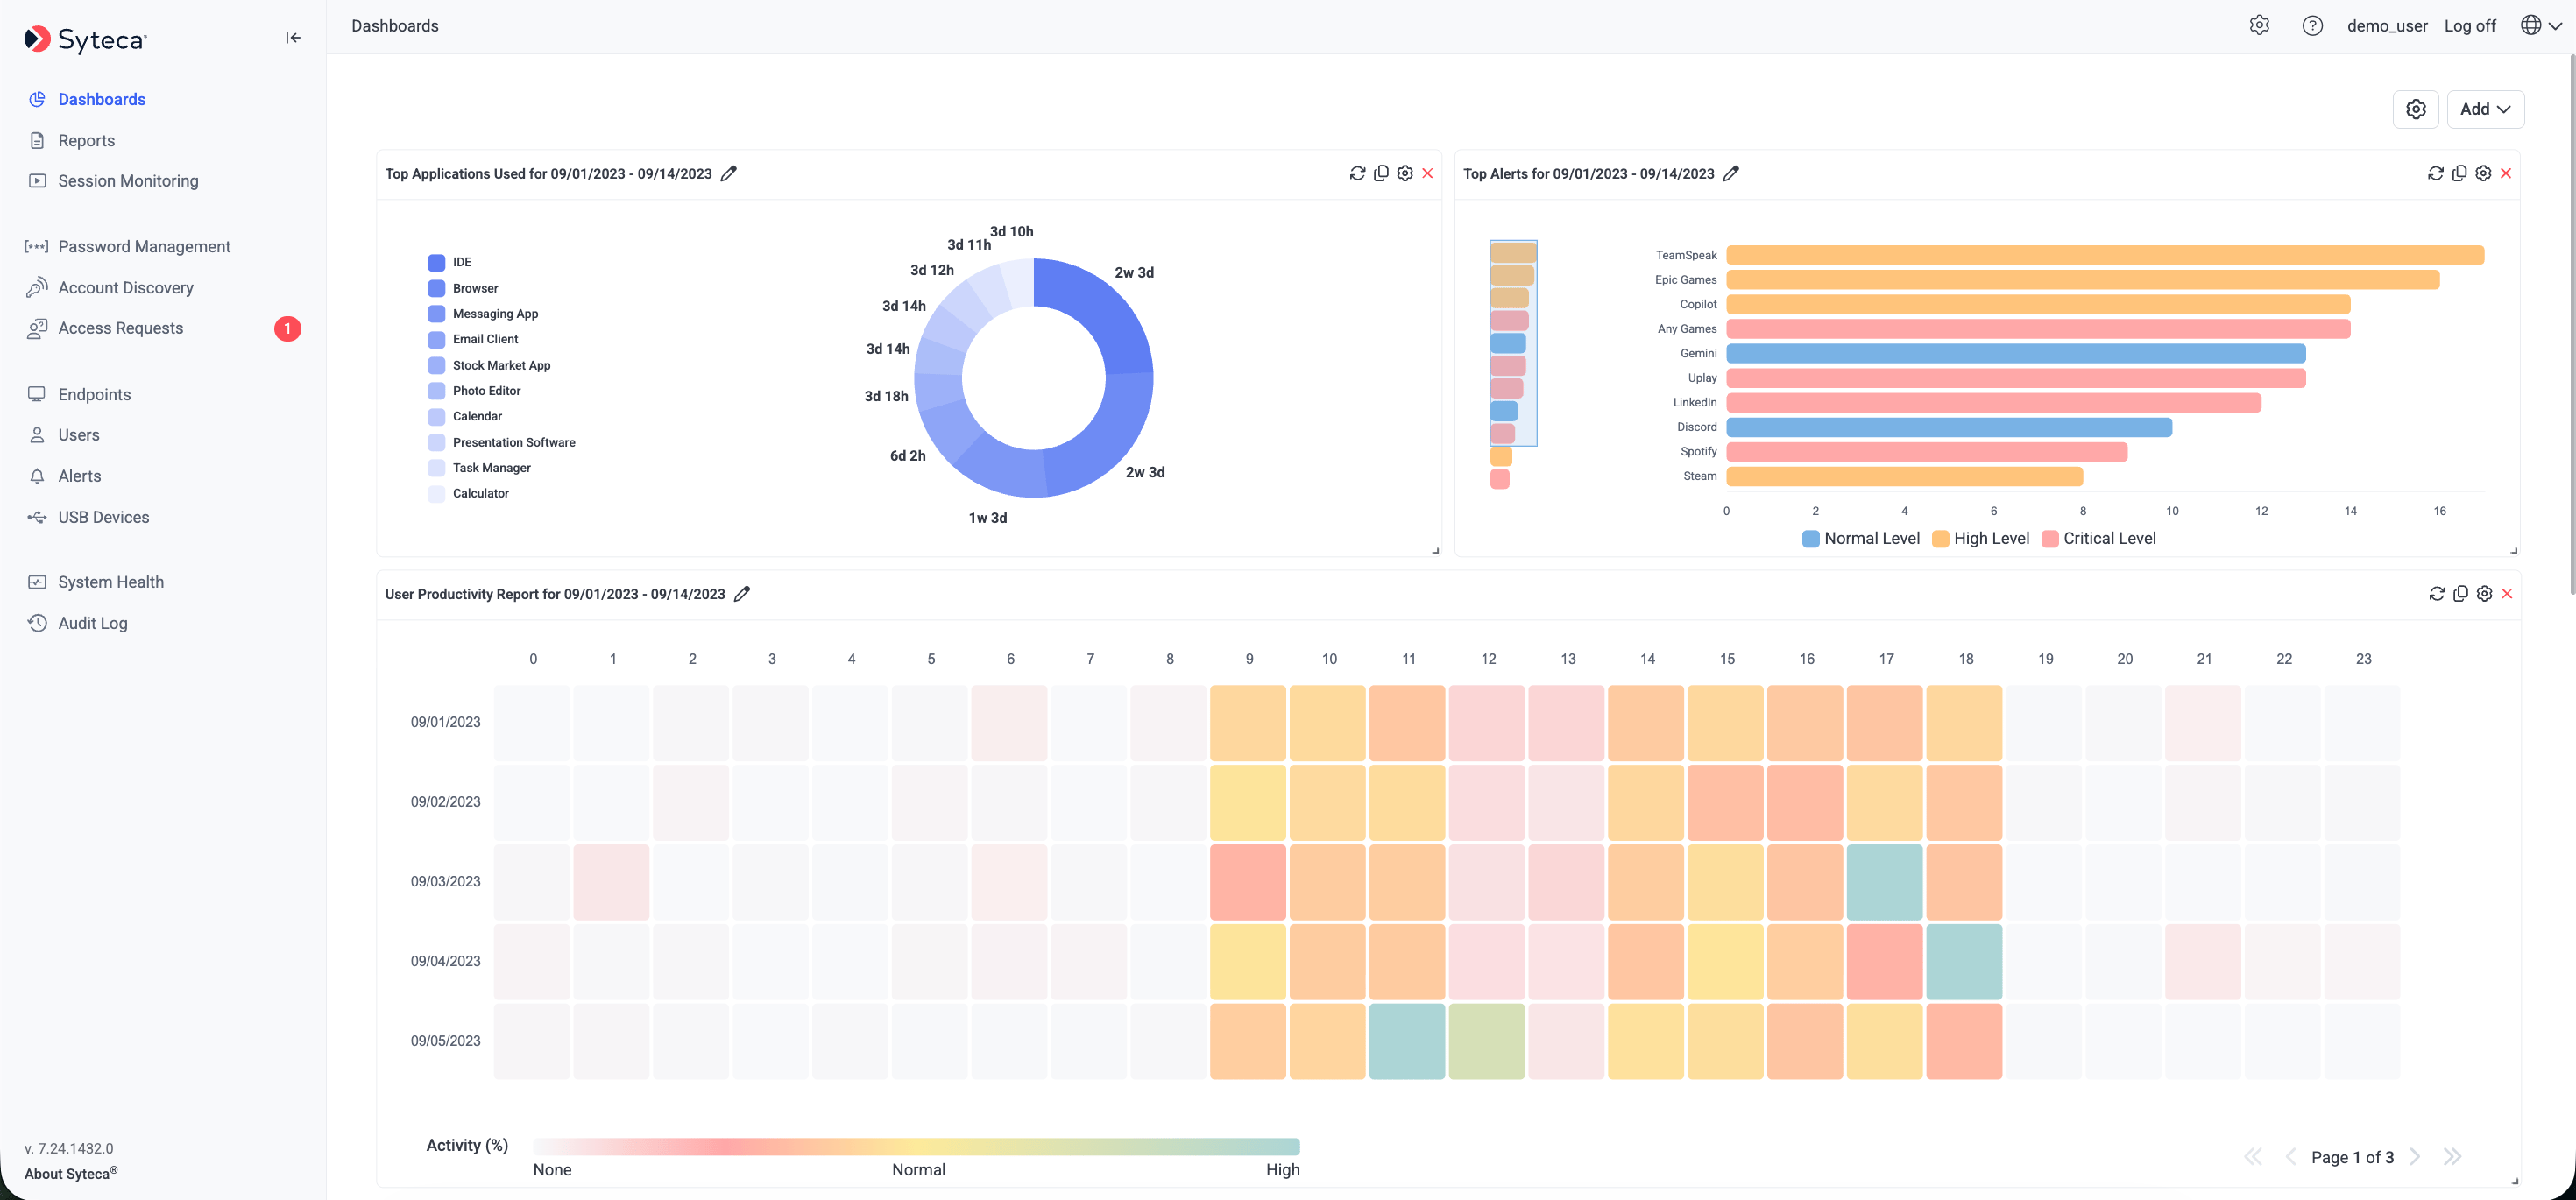Toggle IDE legend entry in donut chart

449,262
